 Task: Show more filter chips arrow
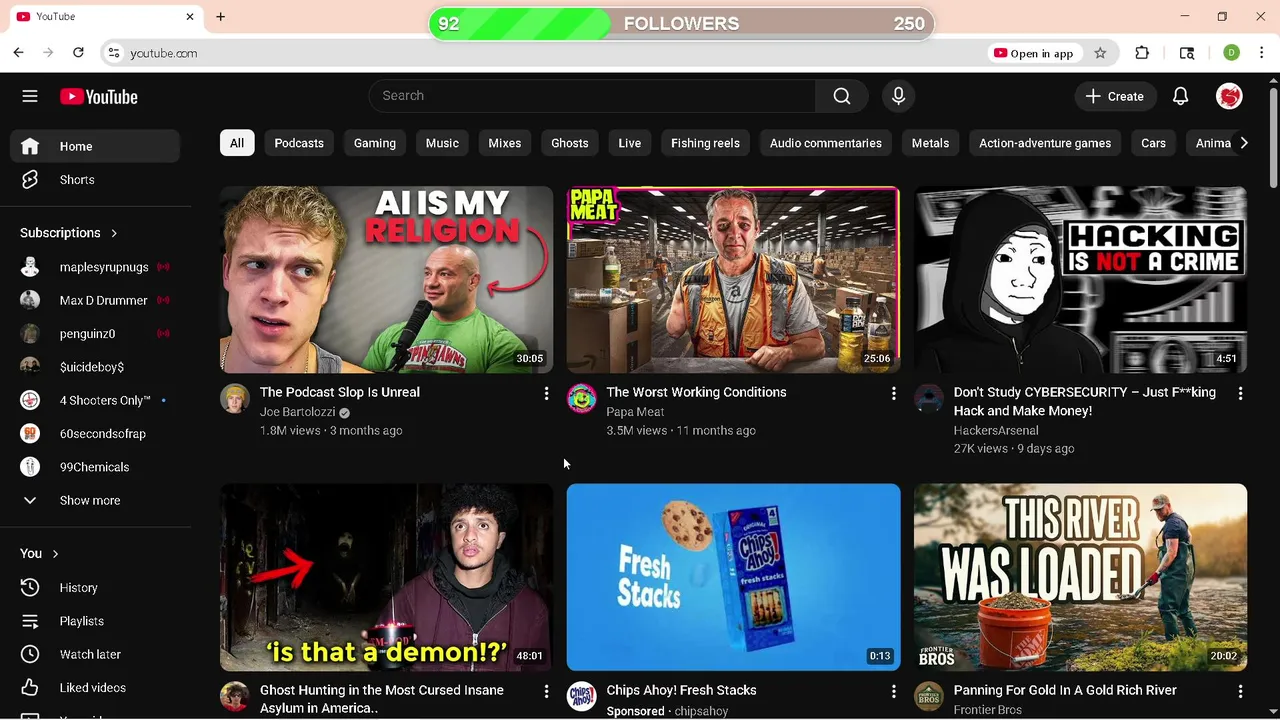point(1243,143)
